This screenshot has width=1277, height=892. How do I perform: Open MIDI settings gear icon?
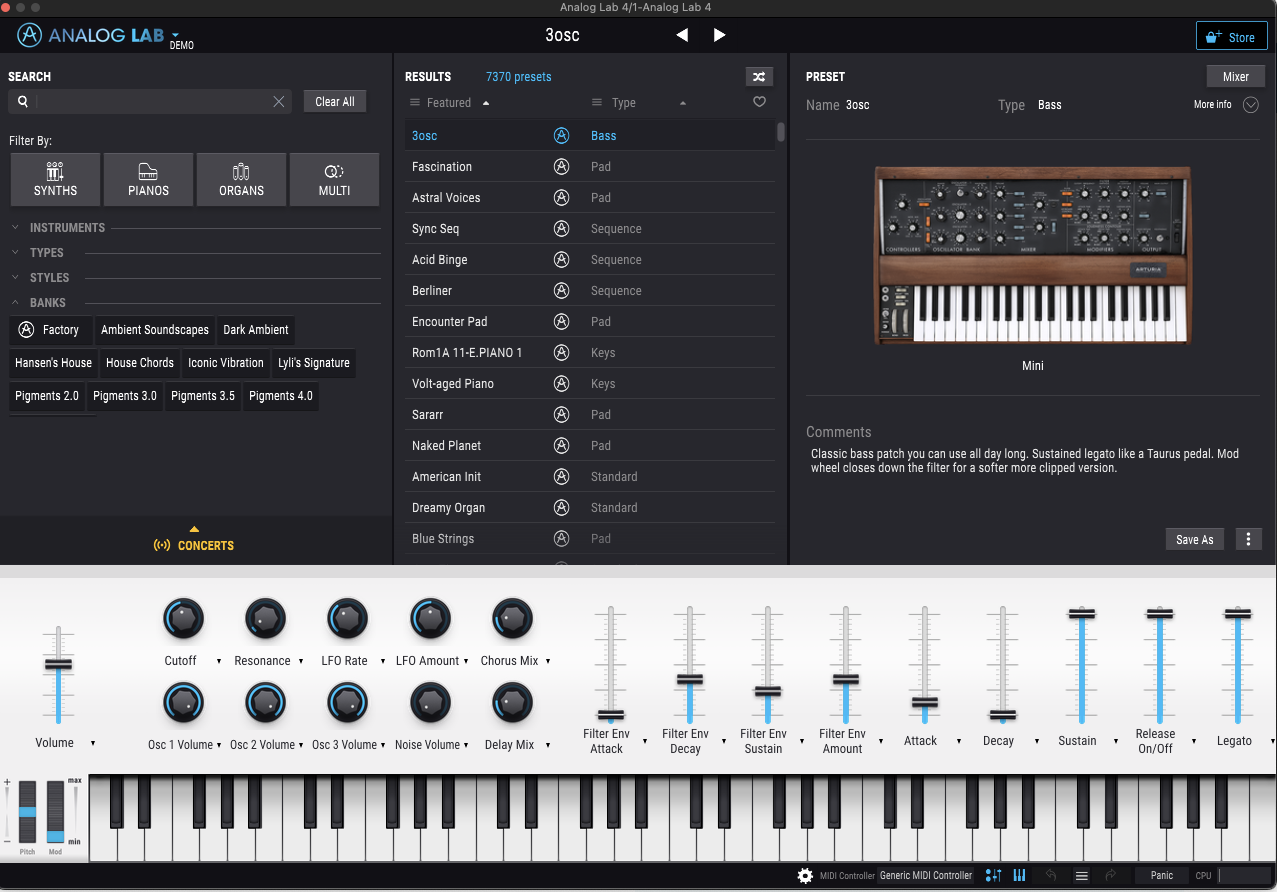tap(805, 875)
